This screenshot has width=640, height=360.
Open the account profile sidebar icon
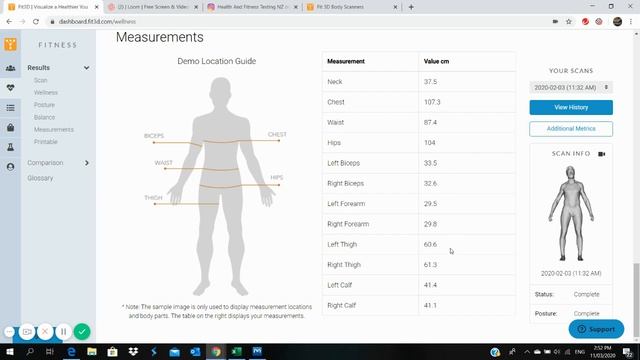pyautogui.click(x=11, y=167)
